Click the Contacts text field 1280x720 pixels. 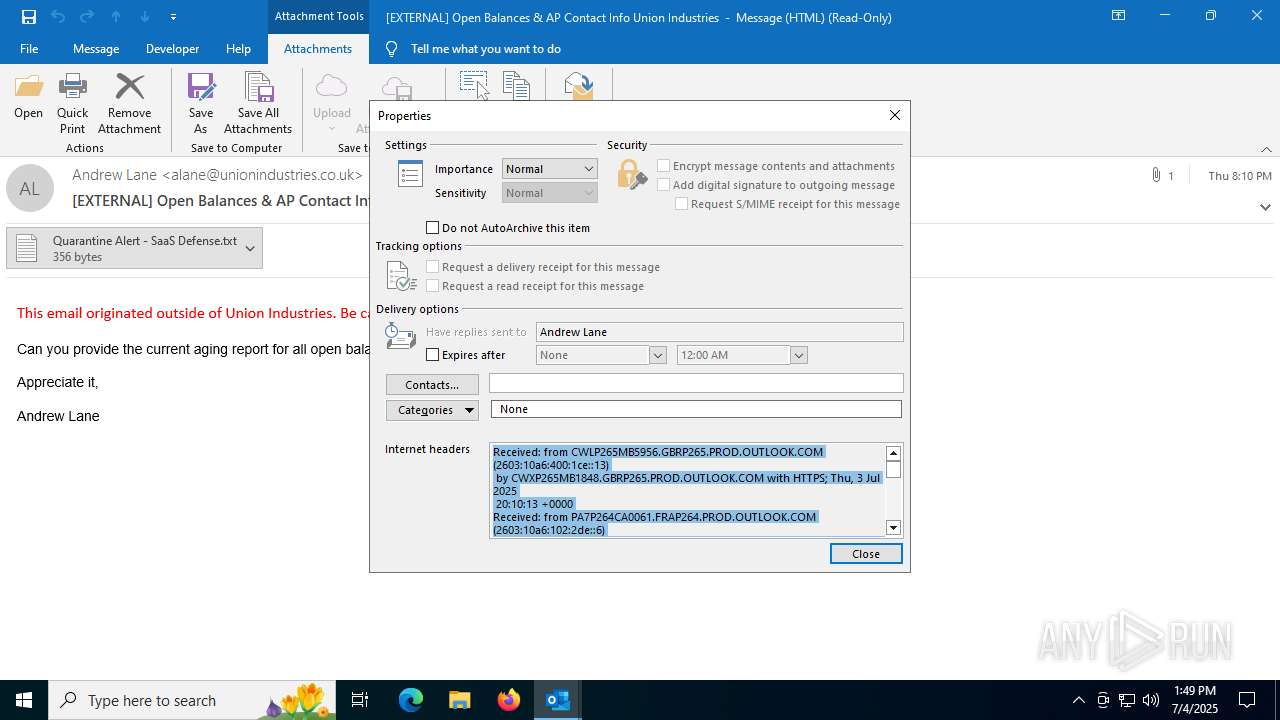tap(696, 384)
